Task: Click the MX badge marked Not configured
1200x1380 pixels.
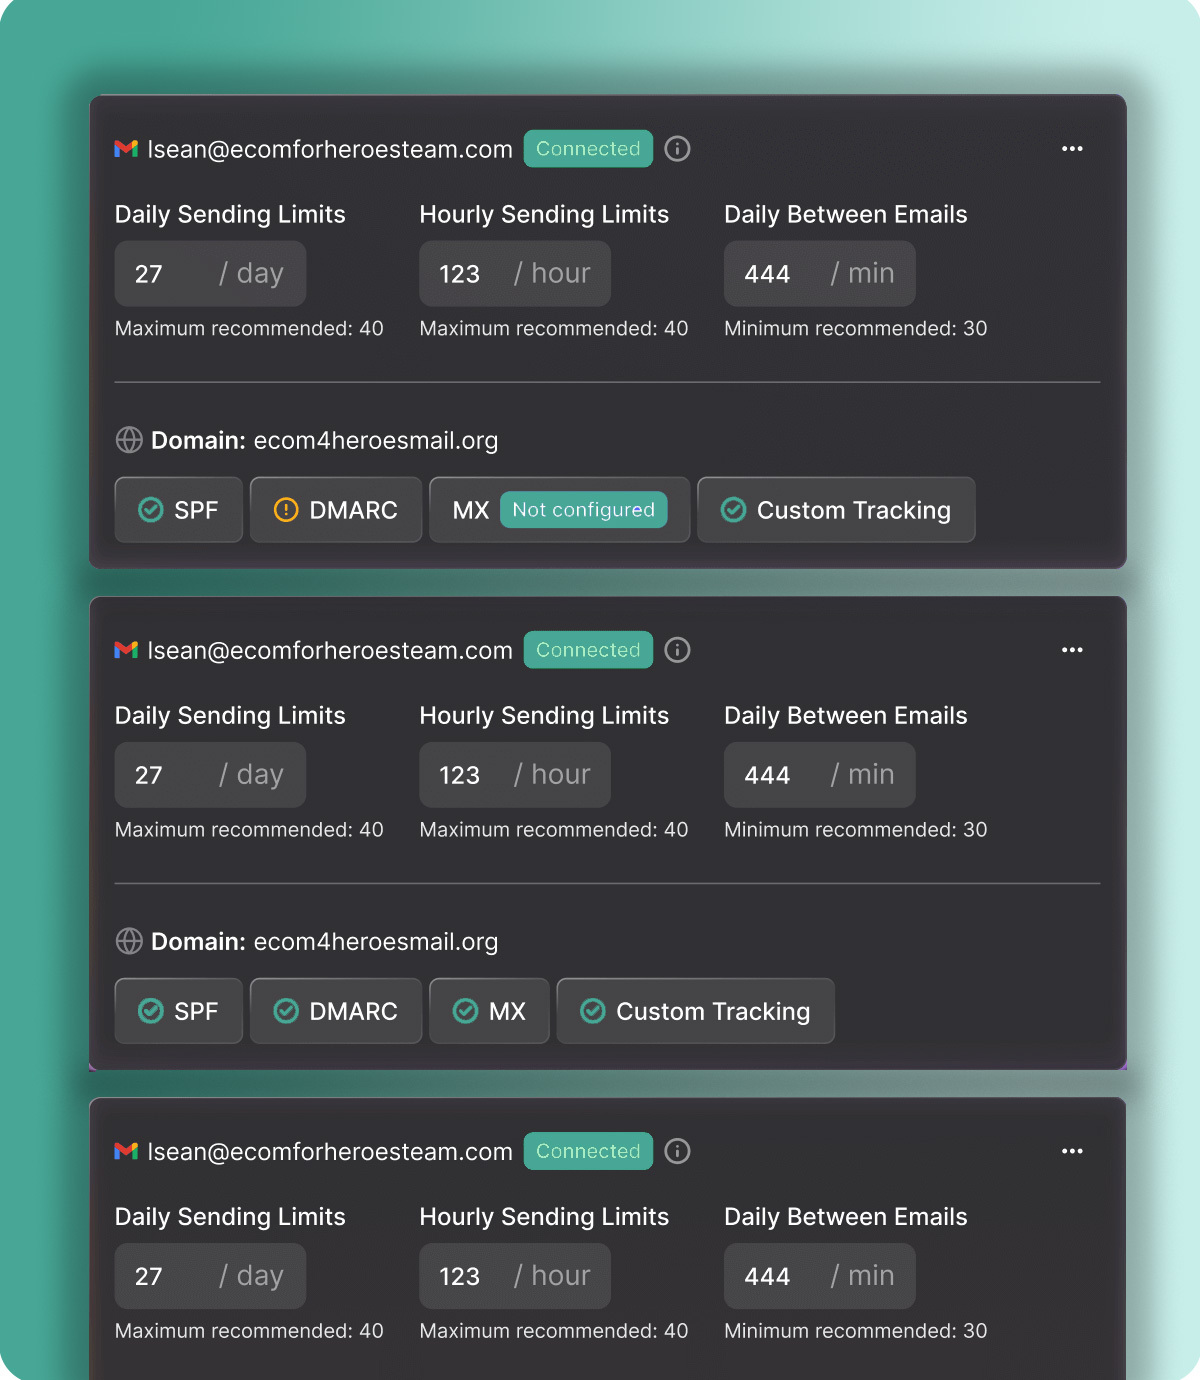Action: [560, 510]
